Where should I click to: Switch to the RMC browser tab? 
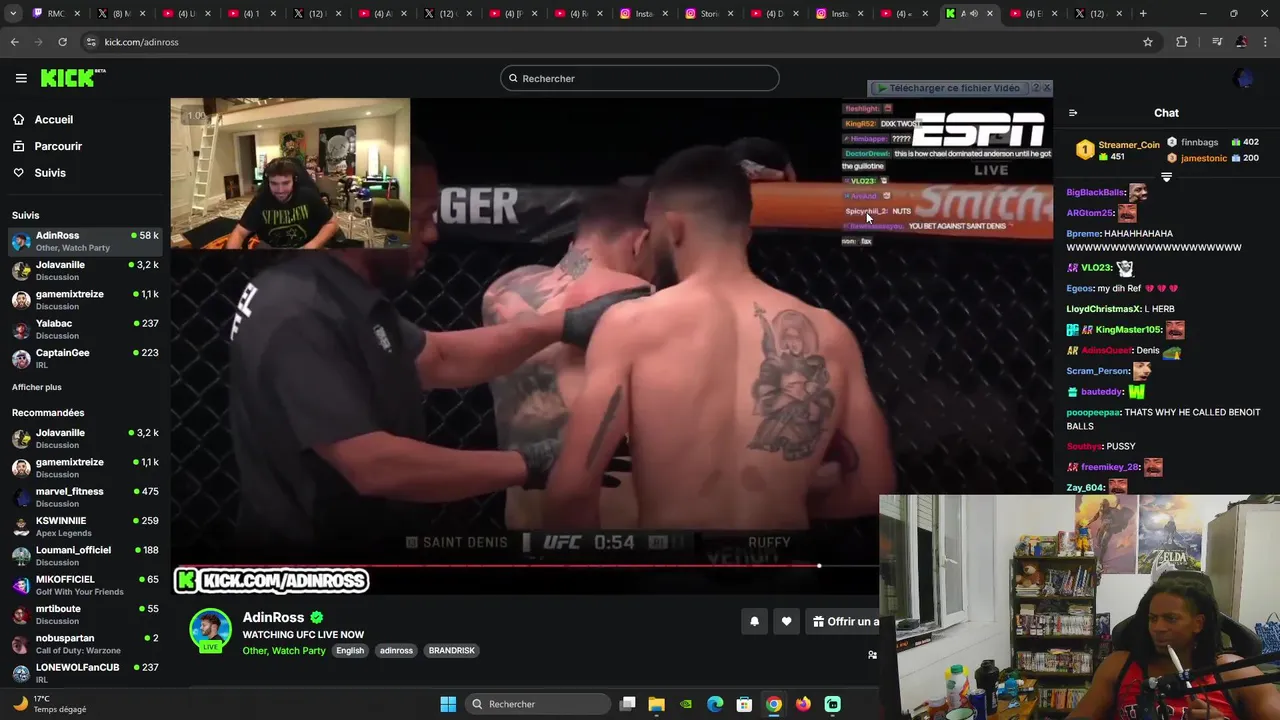tap(56, 13)
